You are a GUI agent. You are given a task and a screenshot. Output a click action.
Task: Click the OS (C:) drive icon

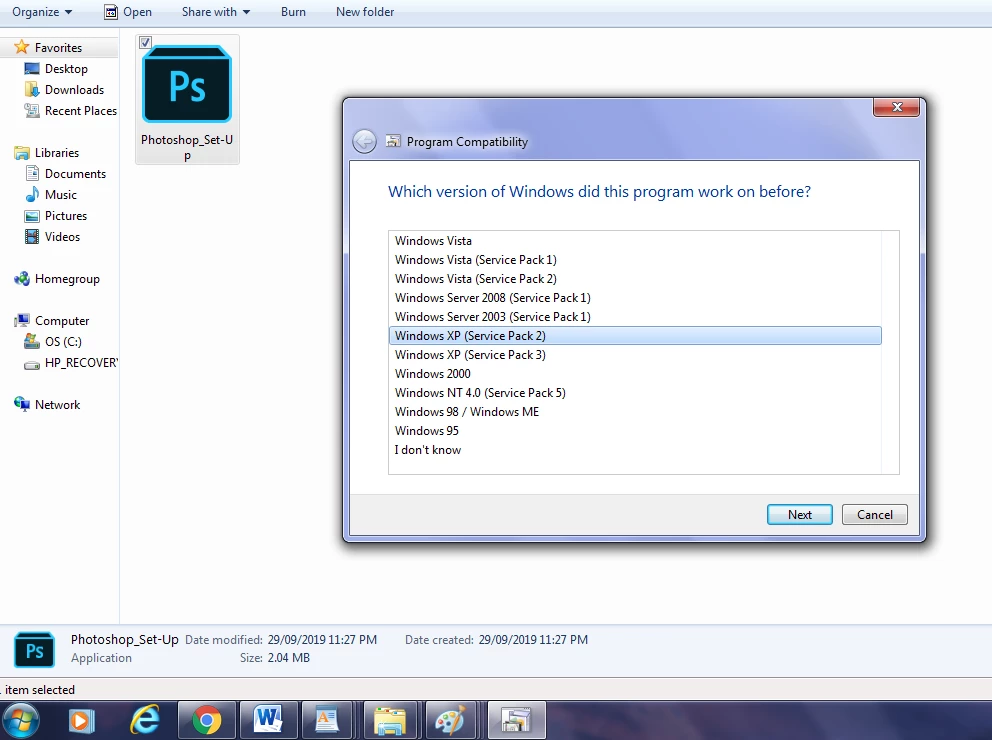[32, 342]
